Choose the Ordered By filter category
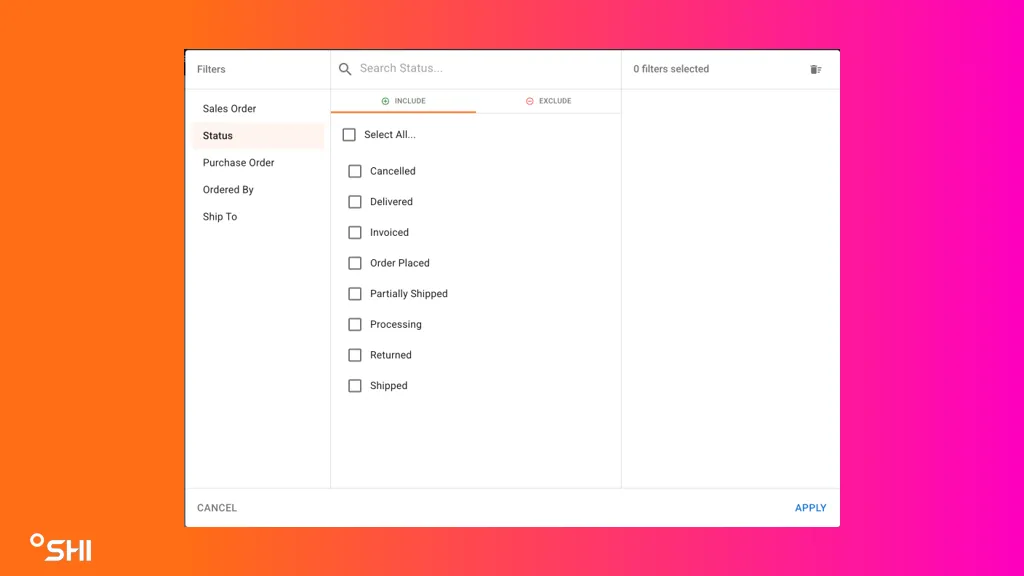The width and height of the screenshot is (1024, 576). point(258,189)
